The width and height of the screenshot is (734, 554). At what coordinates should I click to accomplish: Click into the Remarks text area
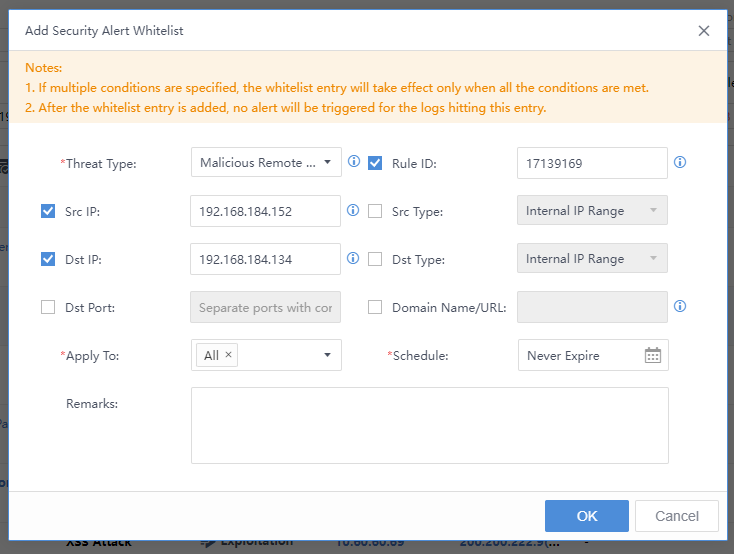tap(429, 426)
